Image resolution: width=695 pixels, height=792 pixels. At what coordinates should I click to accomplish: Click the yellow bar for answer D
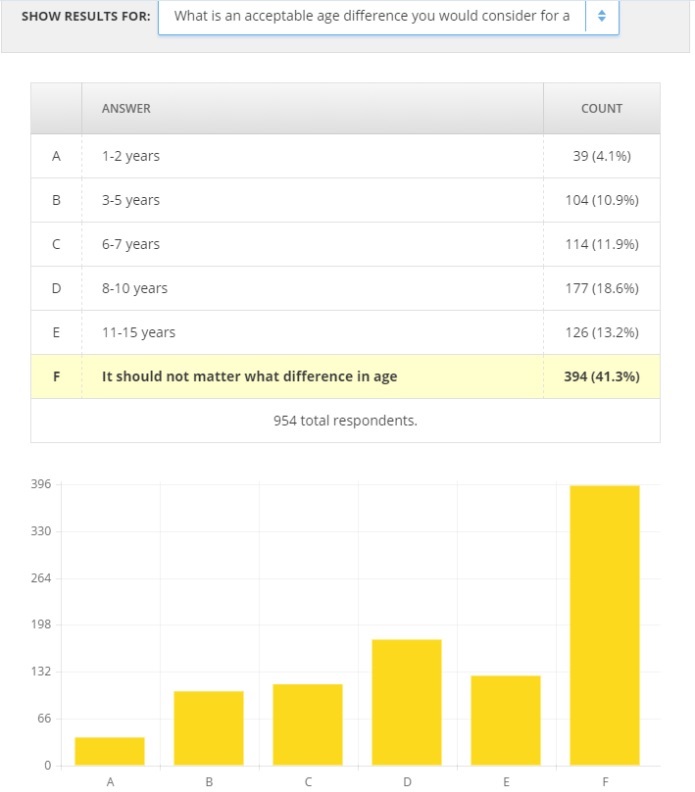[407, 702]
